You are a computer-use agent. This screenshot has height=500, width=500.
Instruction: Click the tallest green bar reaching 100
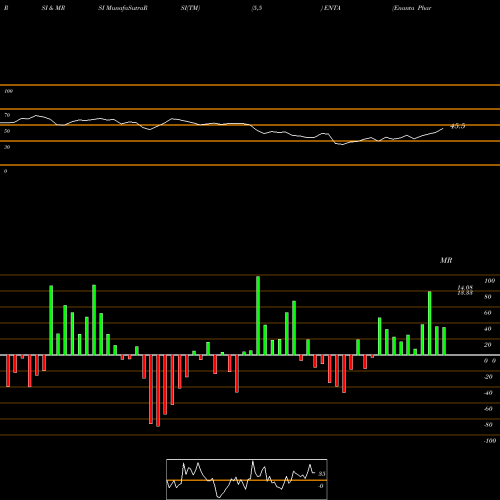(x=258, y=315)
